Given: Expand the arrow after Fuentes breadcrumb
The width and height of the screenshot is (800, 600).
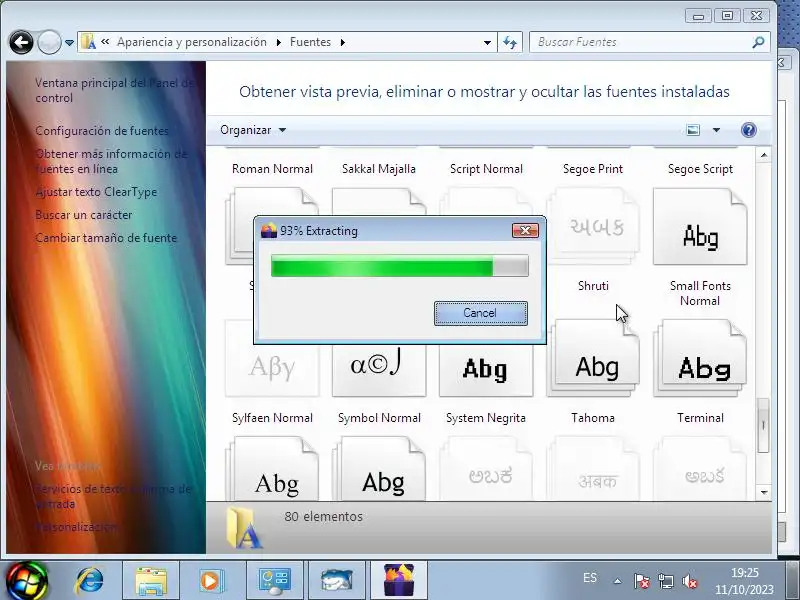Looking at the screenshot, I should click(342, 42).
